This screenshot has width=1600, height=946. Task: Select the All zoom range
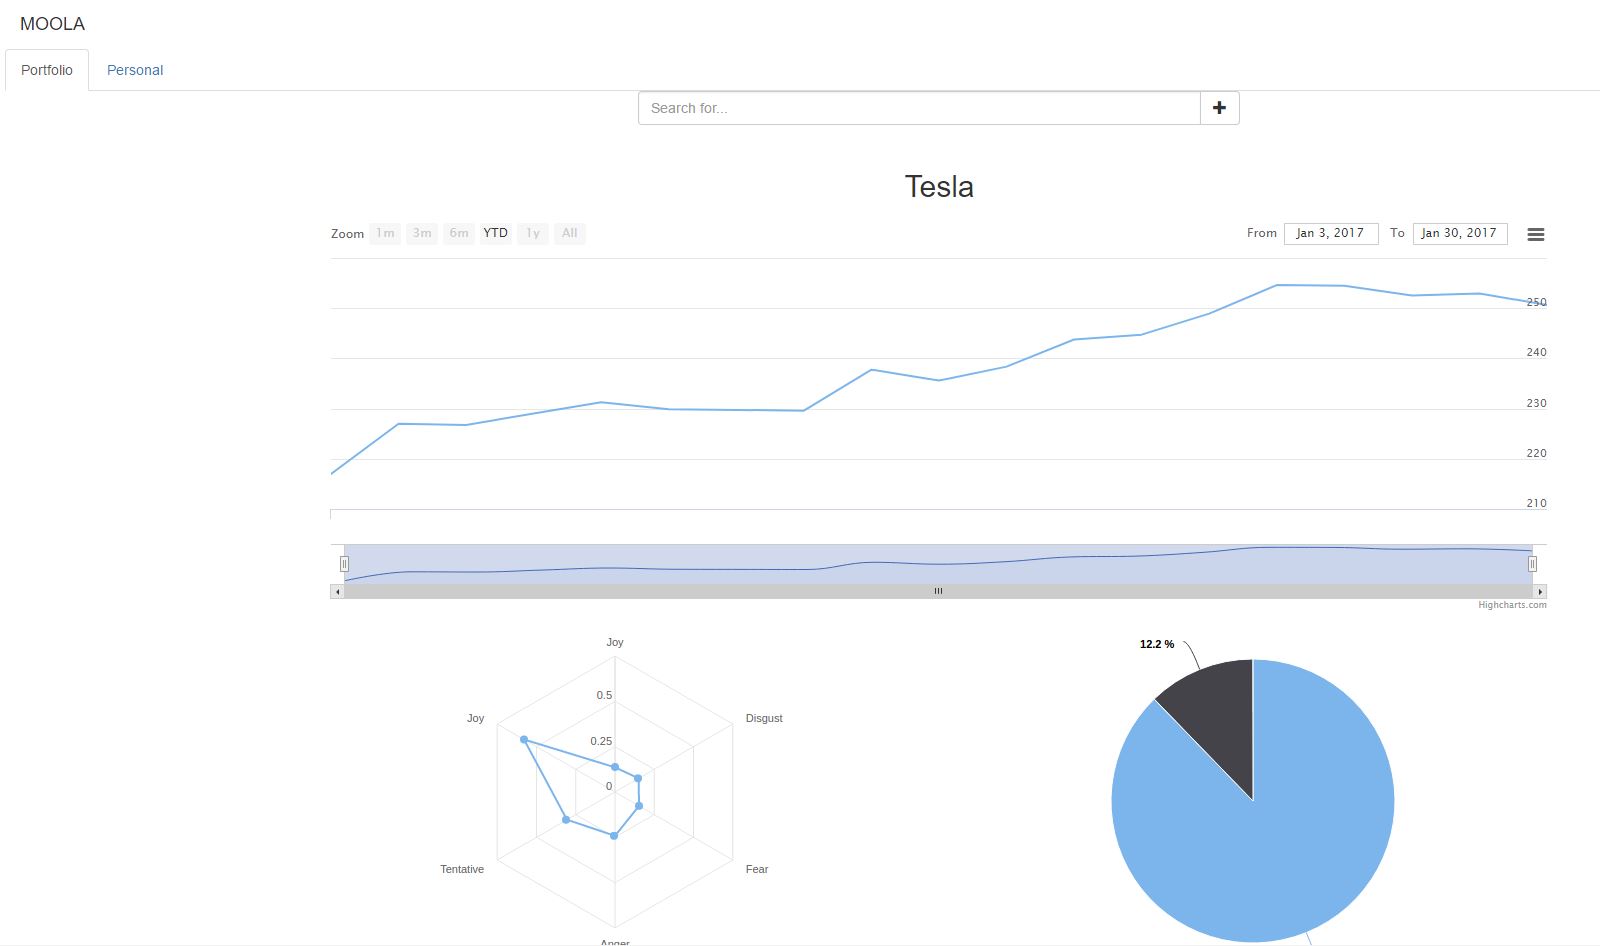(570, 233)
